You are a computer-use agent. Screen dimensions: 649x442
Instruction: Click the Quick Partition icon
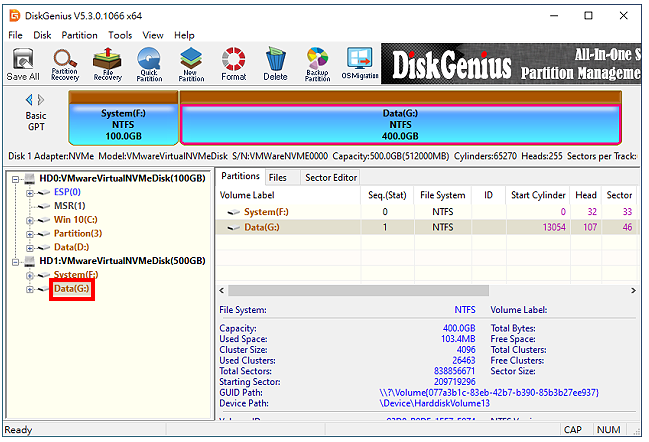tap(149, 64)
